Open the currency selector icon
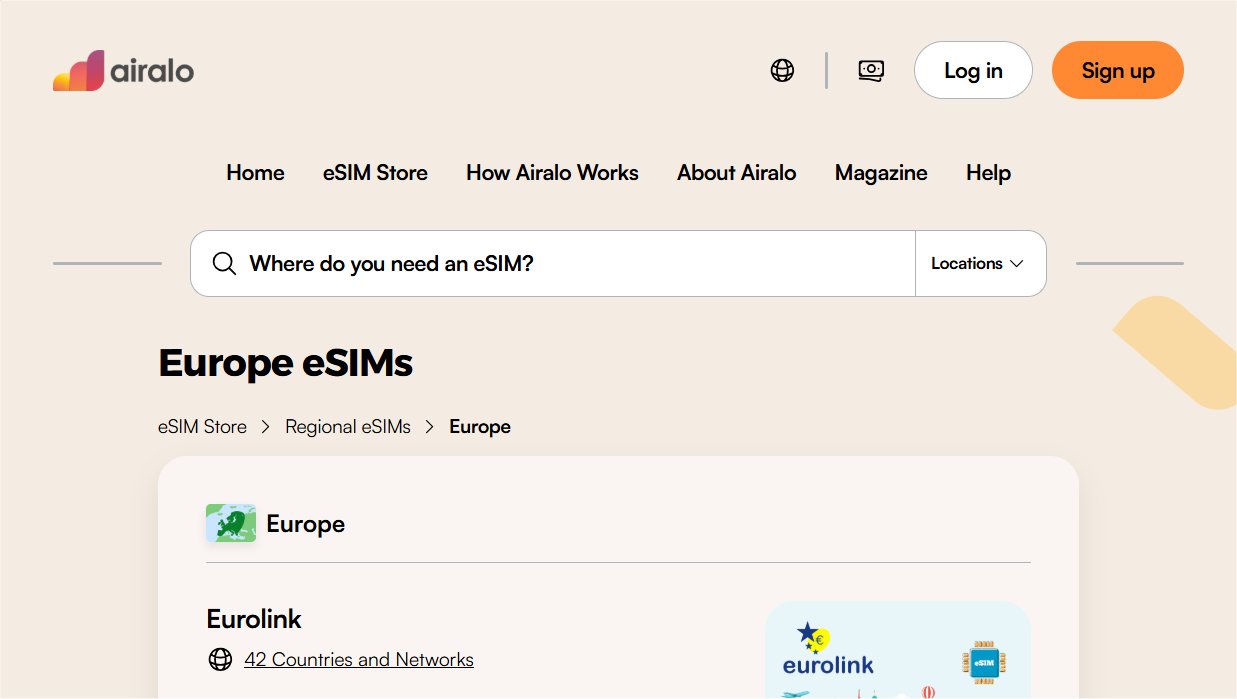The width and height of the screenshot is (1237, 699). [x=871, y=70]
